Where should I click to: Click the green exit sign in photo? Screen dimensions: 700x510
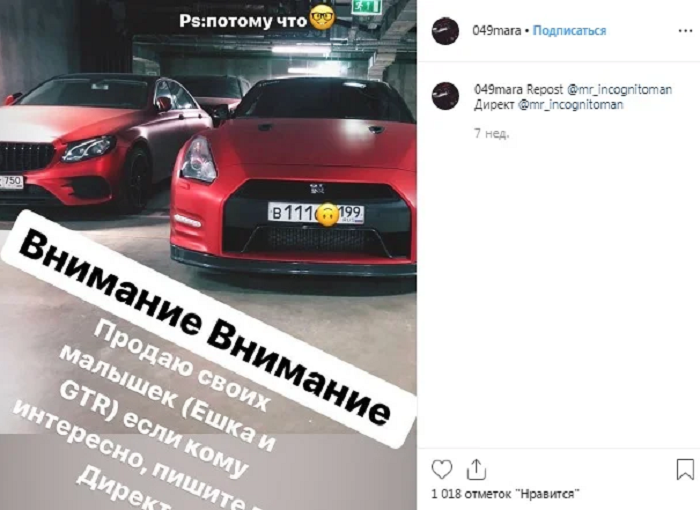pos(367,7)
